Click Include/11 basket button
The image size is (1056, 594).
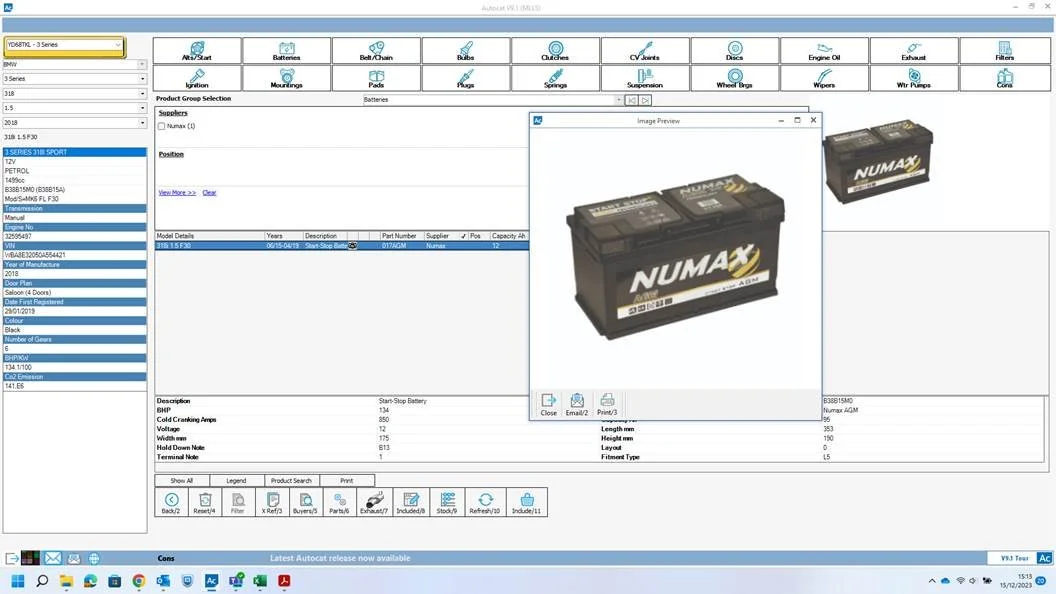click(527, 502)
